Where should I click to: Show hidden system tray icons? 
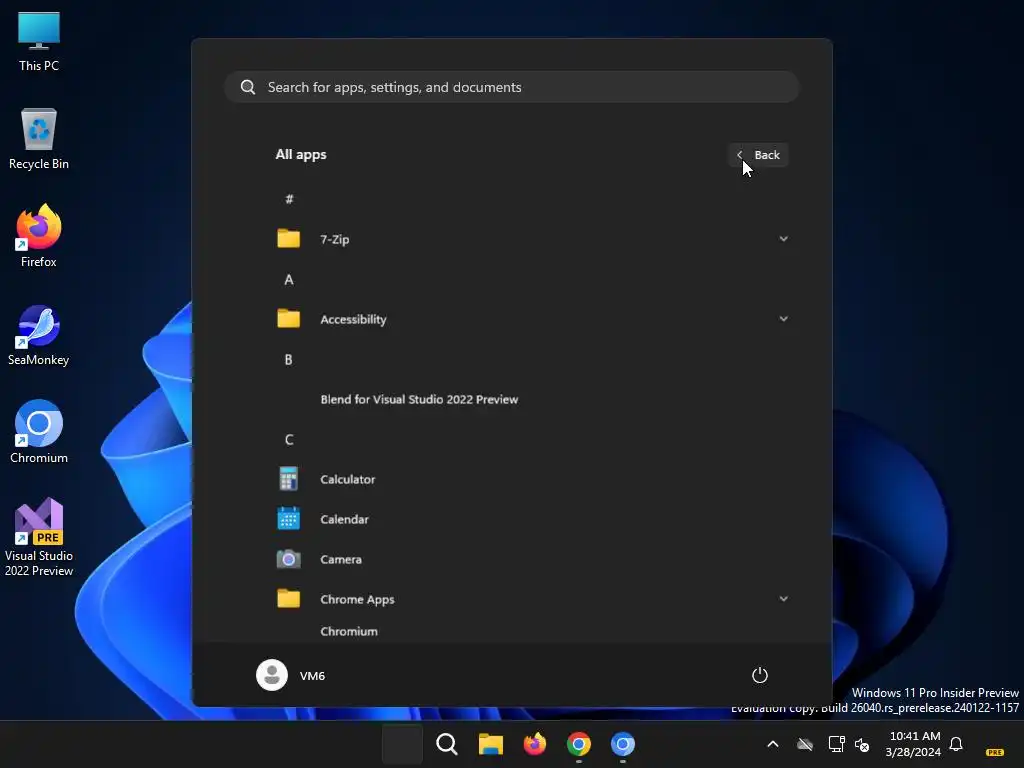[773, 744]
